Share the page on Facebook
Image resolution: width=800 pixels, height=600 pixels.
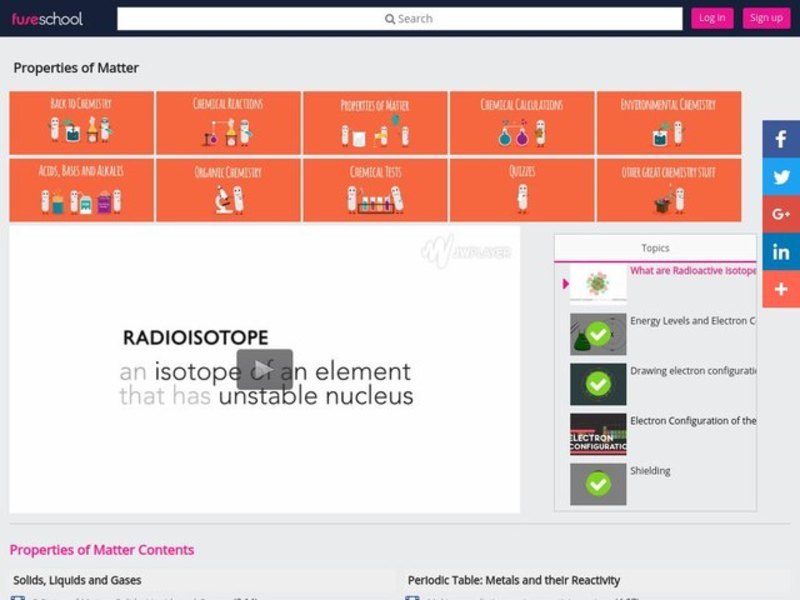point(780,138)
